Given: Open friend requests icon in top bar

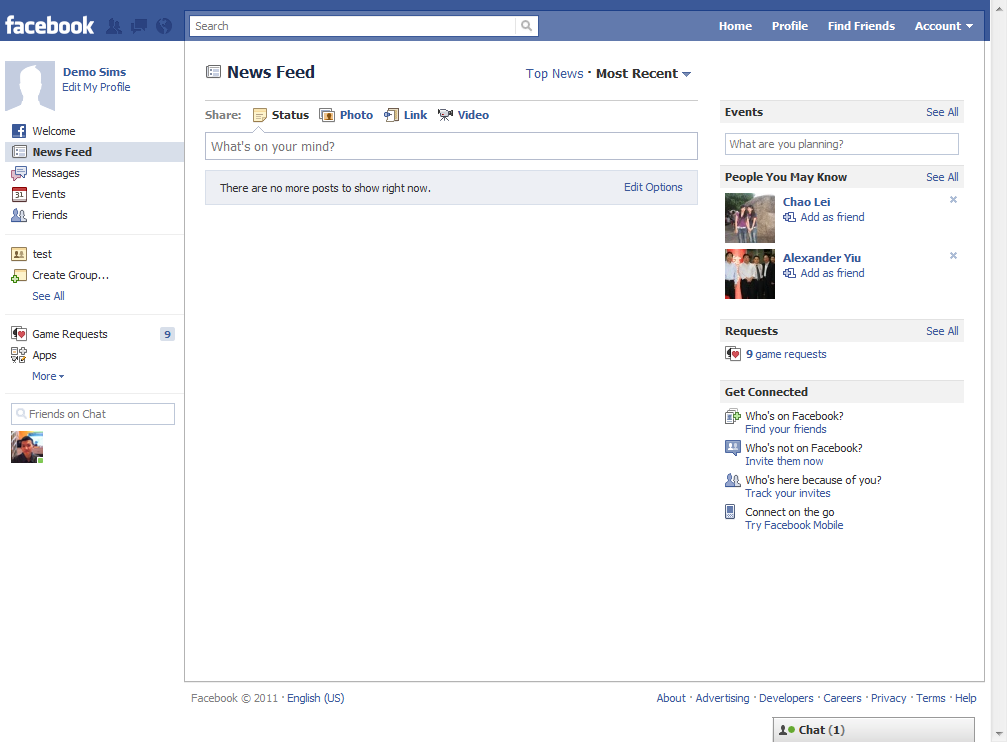Looking at the screenshot, I should pyautogui.click(x=114, y=26).
